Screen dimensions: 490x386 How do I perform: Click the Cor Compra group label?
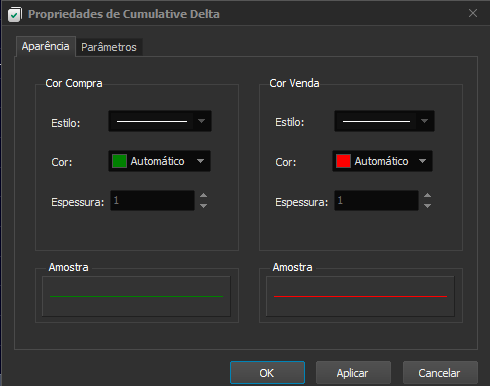click(x=74, y=83)
